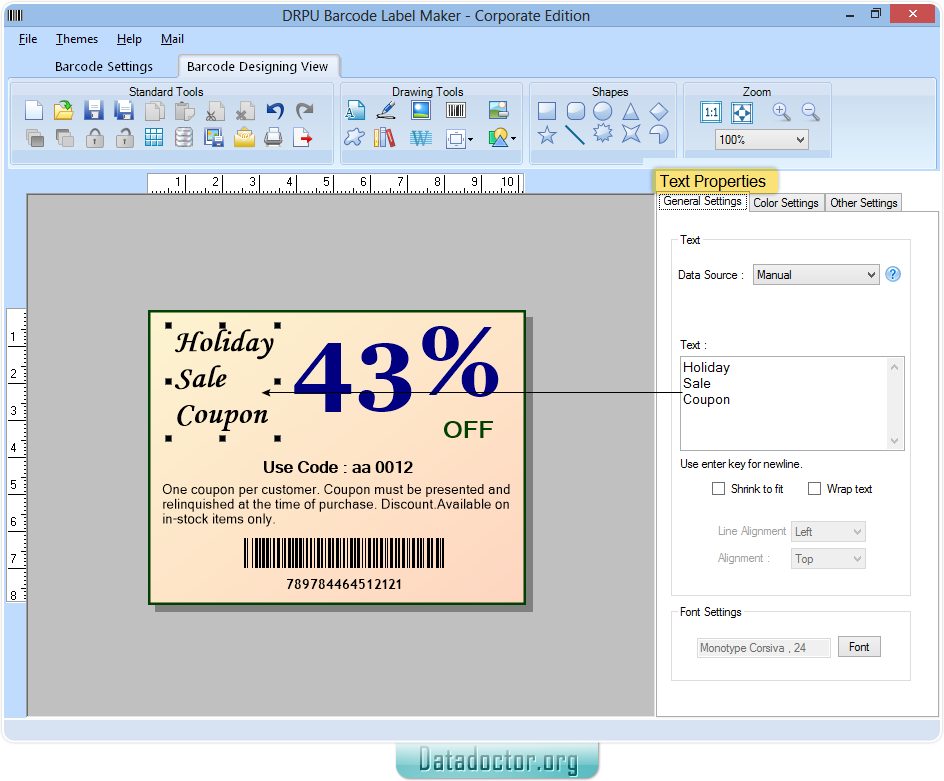This screenshot has width=944, height=781.
Task: Select the Signature pen tool
Action: pyautogui.click(x=386, y=111)
